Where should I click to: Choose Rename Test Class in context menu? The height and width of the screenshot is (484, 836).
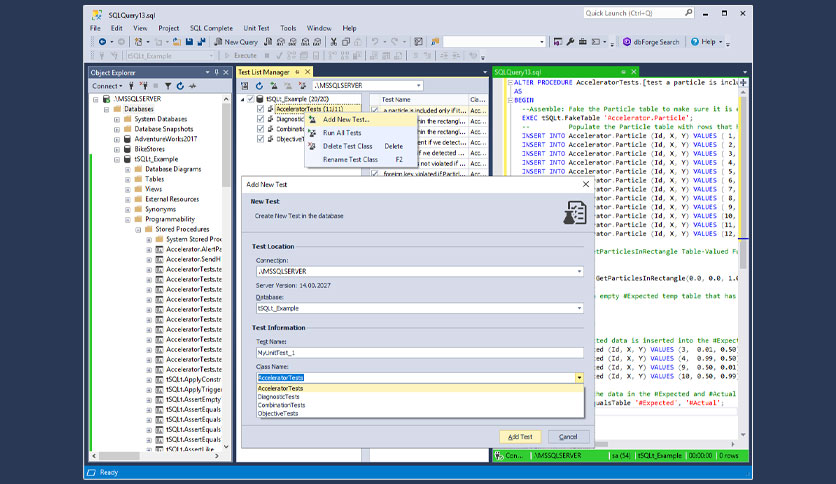coord(360,159)
